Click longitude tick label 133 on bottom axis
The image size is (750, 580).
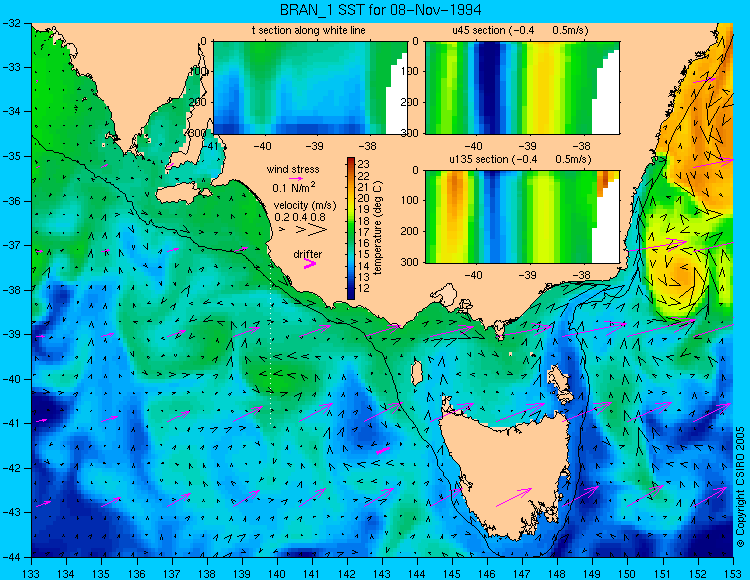pos(32,573)
